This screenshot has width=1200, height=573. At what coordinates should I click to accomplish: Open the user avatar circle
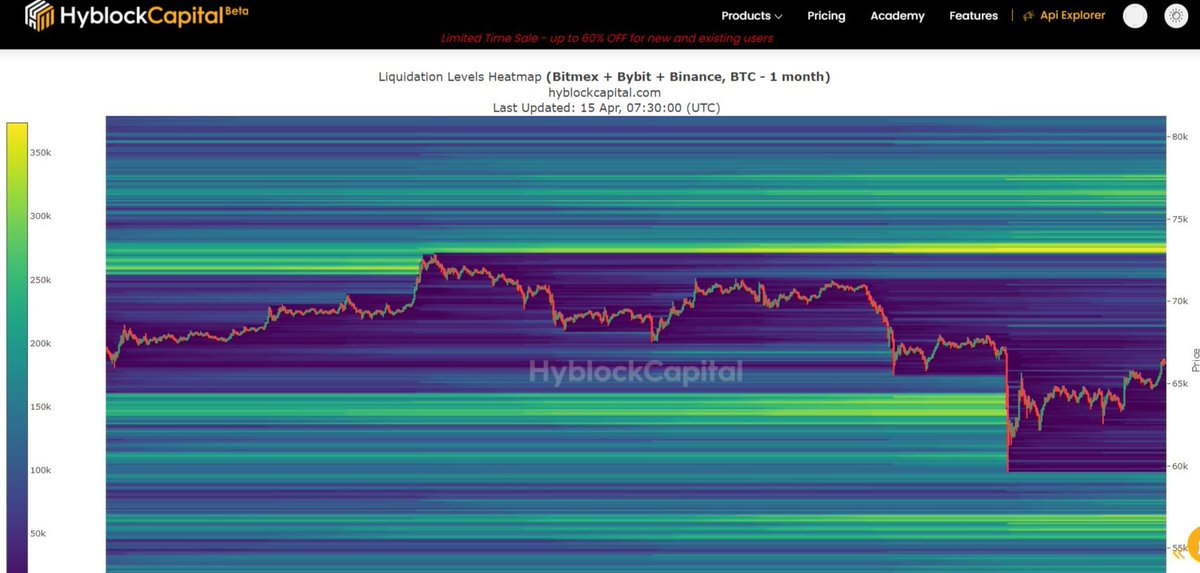(x=1135, y=16)
